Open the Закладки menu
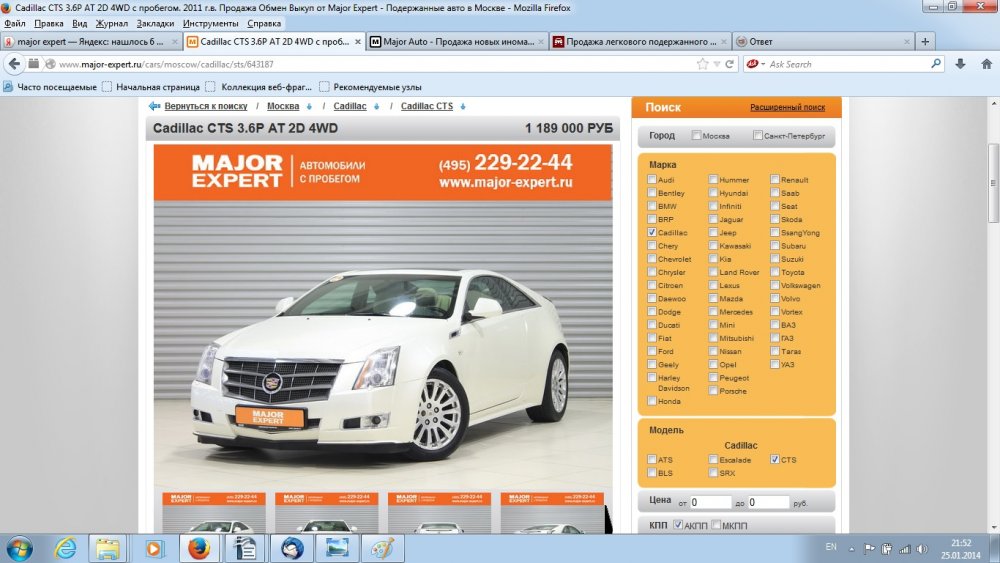This screenshot has width=1000, height=563. (x=155, y=23)
